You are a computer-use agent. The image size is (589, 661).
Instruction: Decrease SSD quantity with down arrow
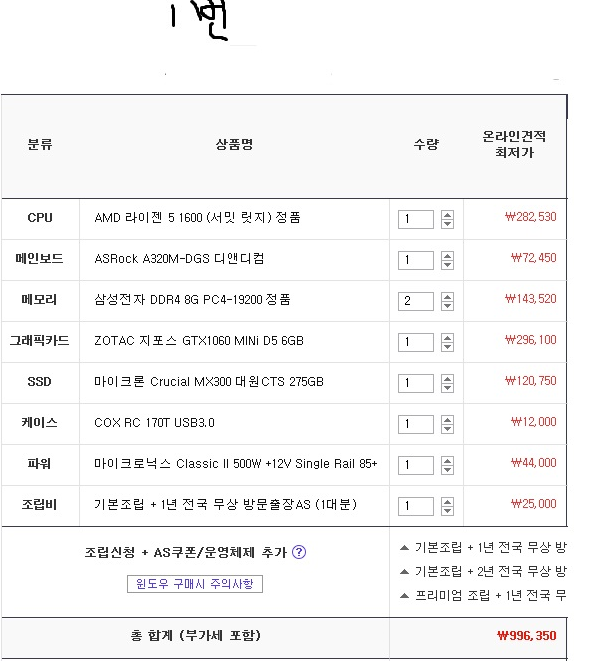447,388
